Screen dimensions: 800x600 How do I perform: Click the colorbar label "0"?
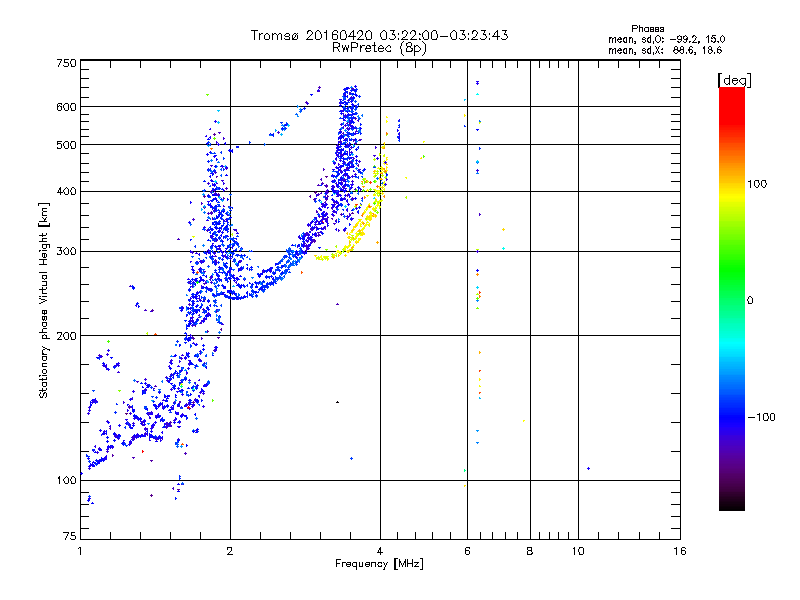coord(750,301)
